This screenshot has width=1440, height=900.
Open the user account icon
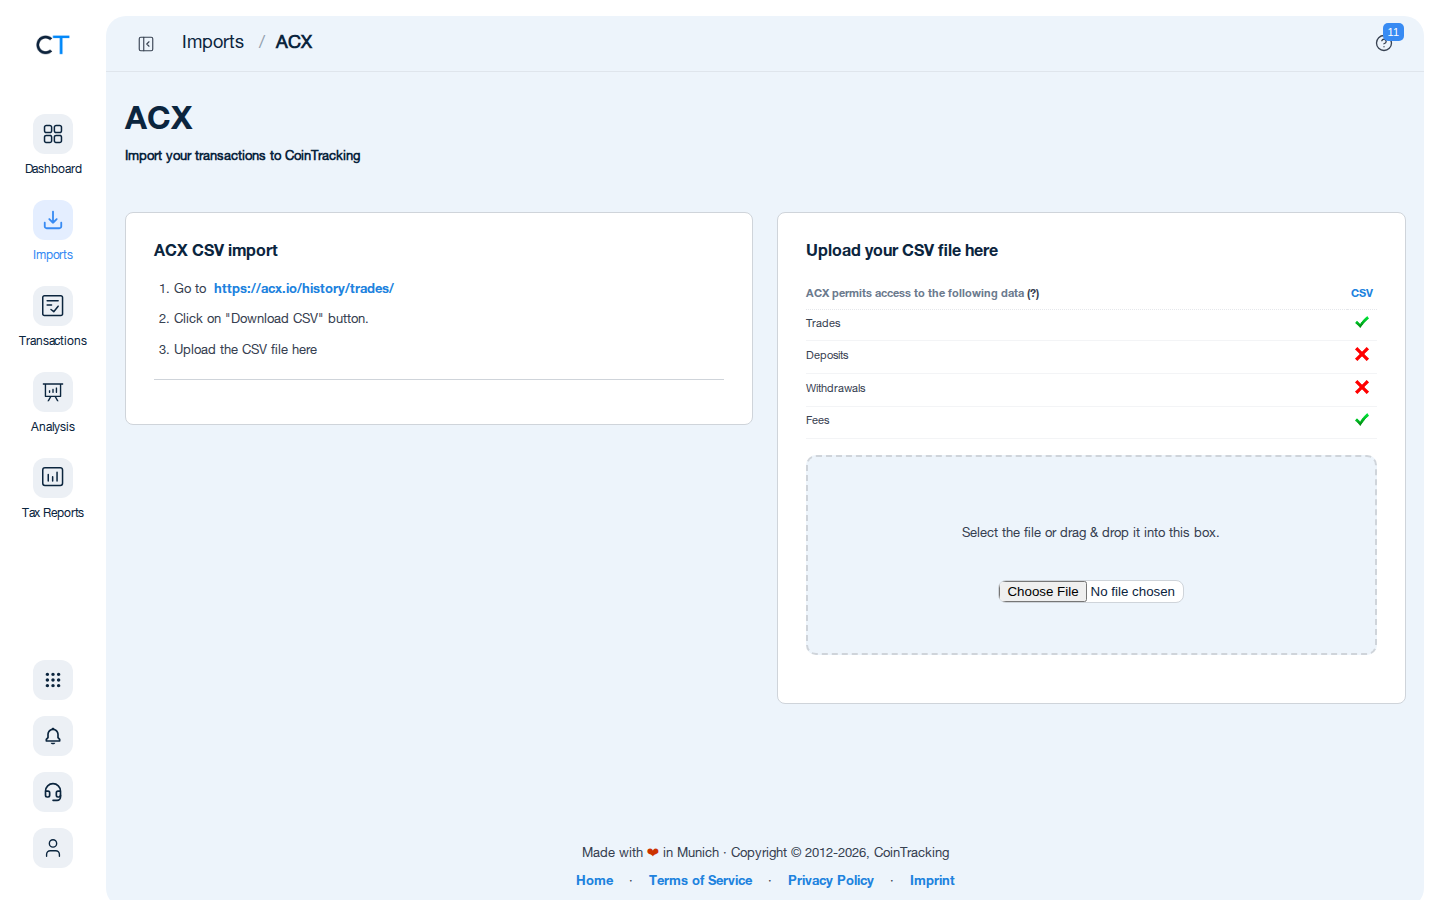(x=53, y=848)
